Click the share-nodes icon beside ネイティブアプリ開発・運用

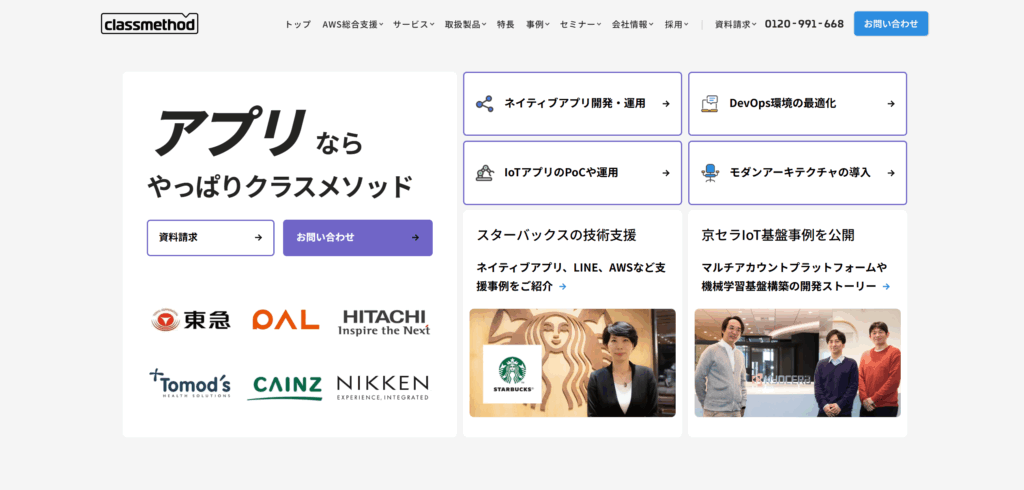click(484, 104)
